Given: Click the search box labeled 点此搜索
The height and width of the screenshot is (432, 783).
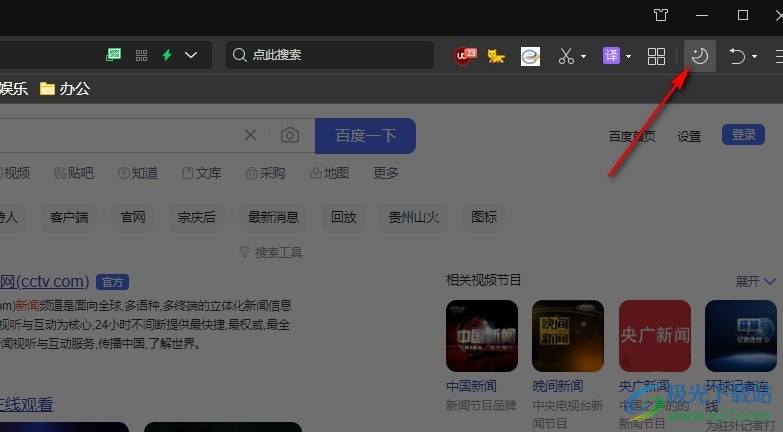Looking at the screenshot, I should click(x=330, y=55).
